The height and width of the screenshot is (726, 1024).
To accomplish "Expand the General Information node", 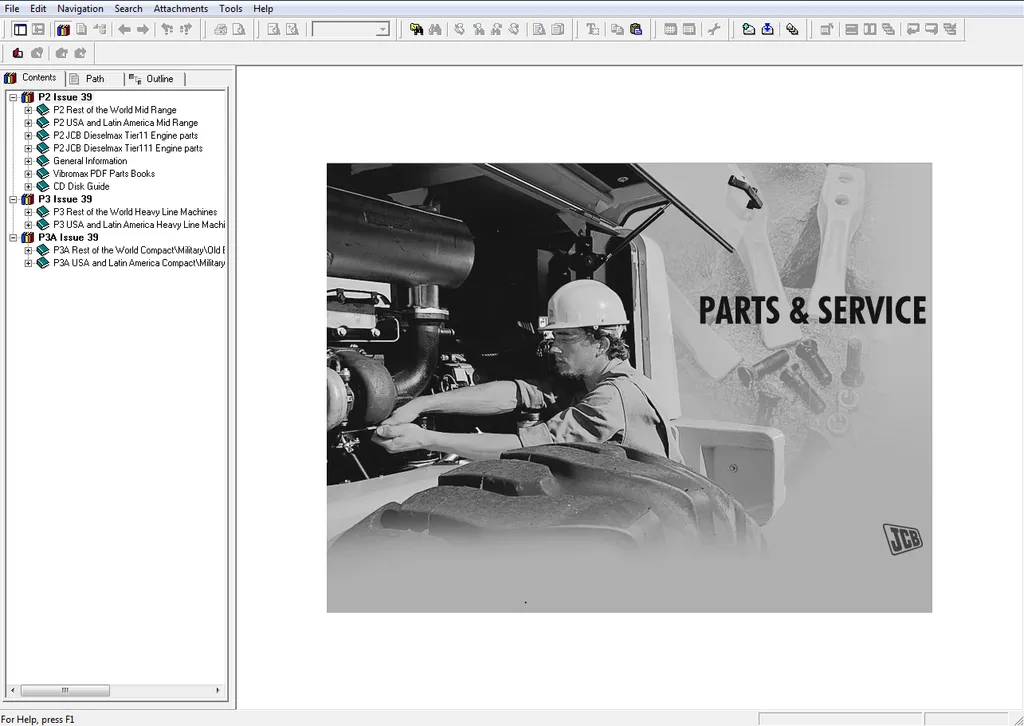I will (28, 161).
